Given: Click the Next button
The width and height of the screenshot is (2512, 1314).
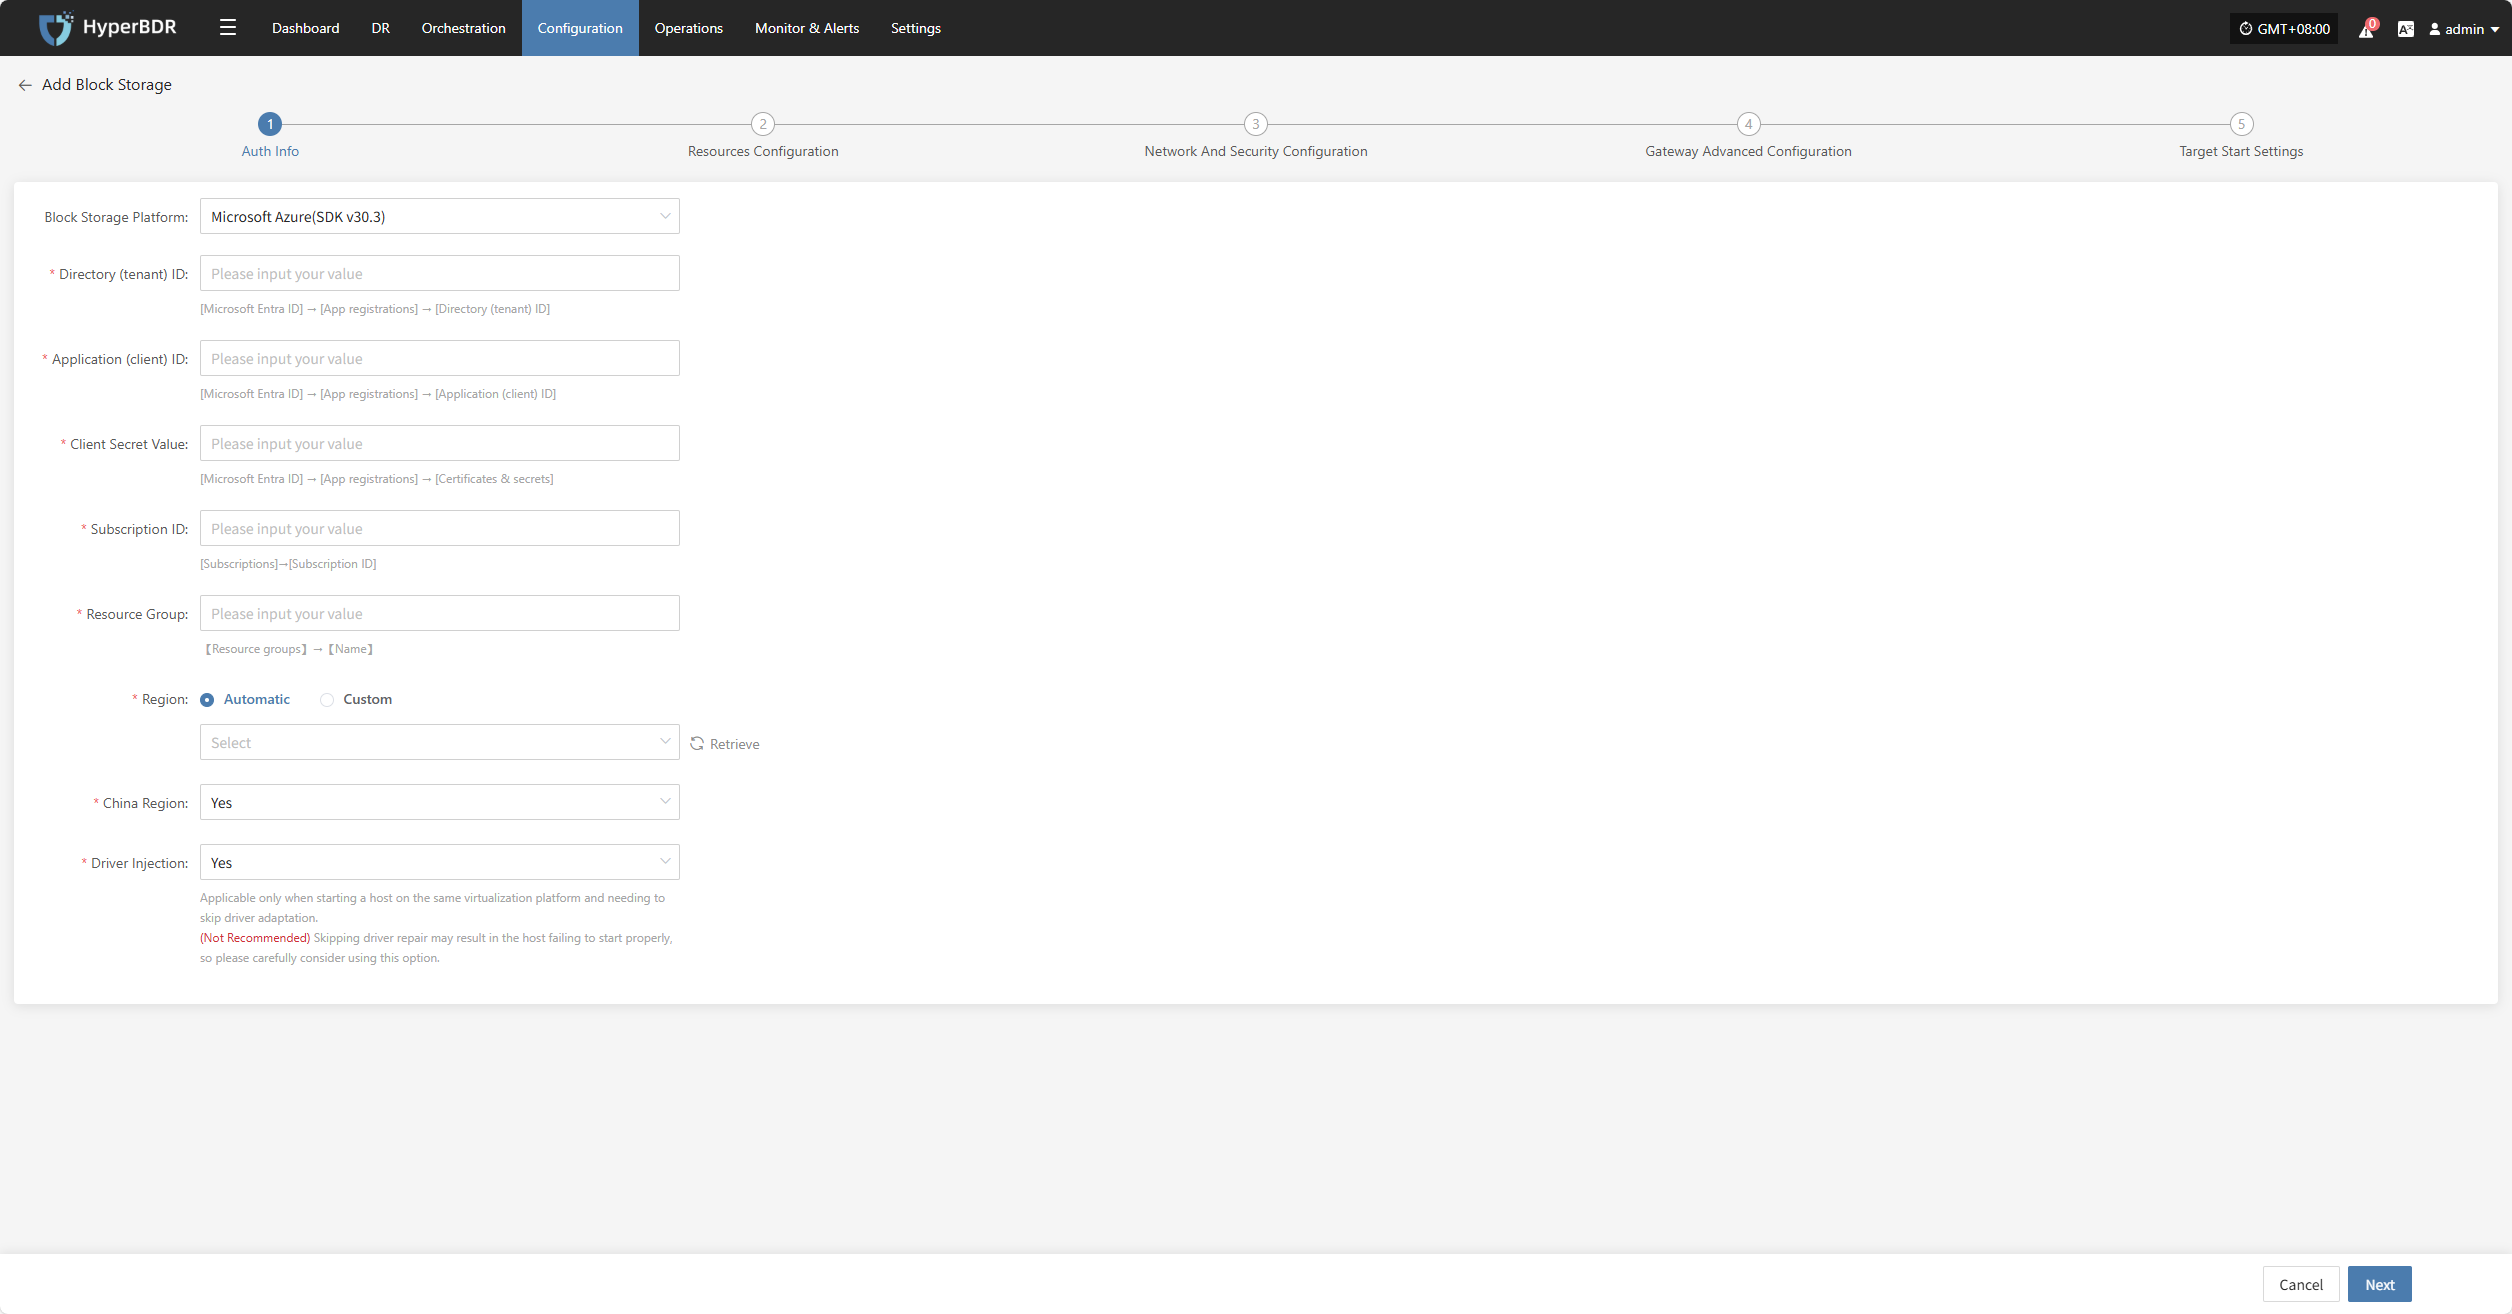Looking at the screenshot, I should (x=2380, y=1284).
